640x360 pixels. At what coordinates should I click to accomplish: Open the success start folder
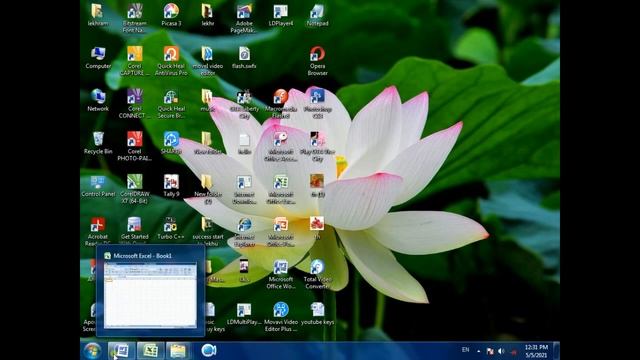tap(208, 231)
